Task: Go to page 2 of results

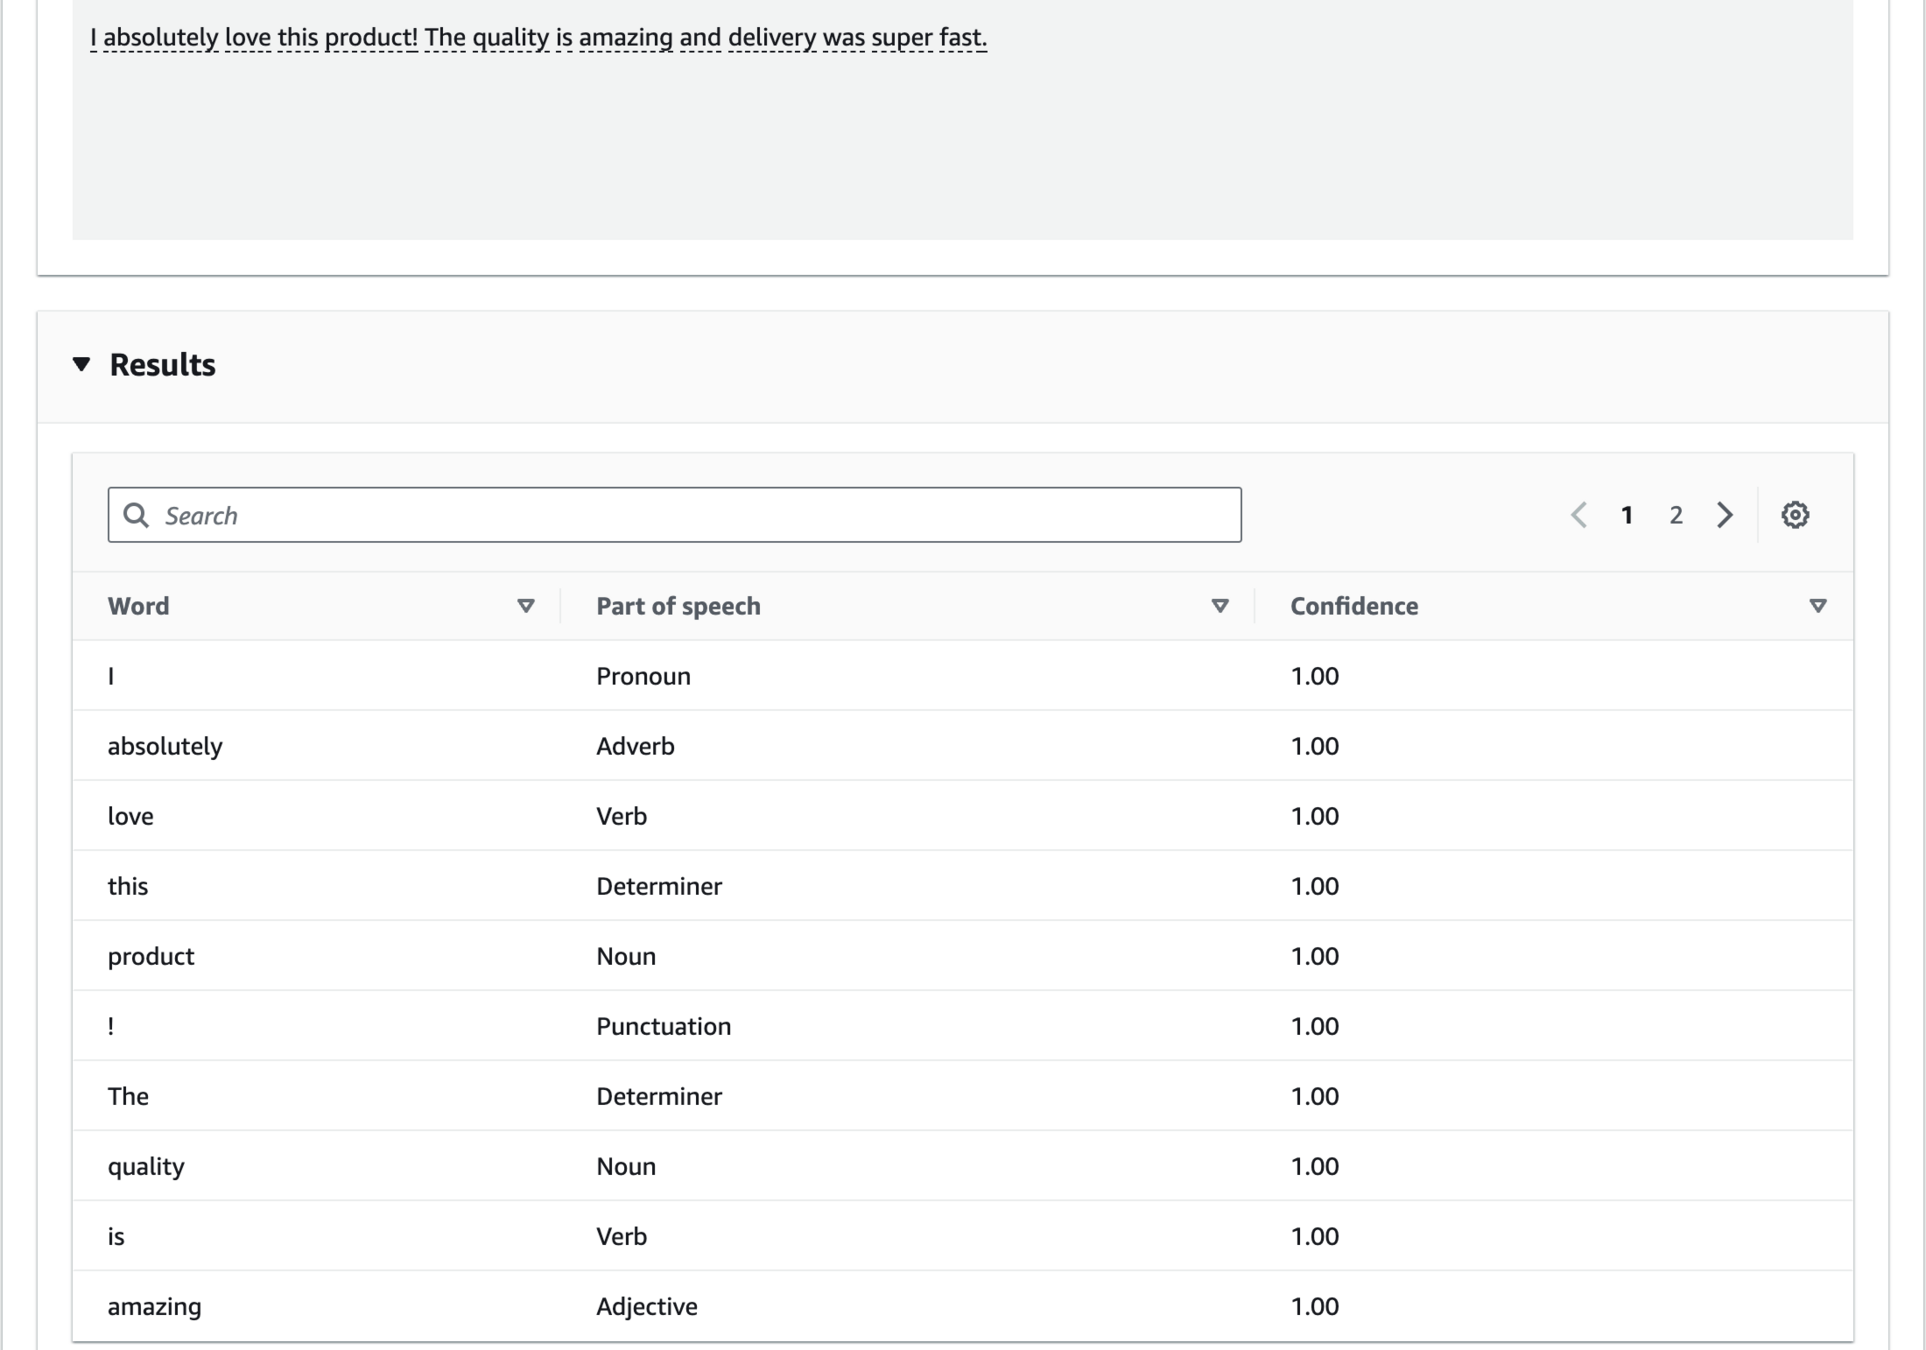Action: tap(1676, 515)
